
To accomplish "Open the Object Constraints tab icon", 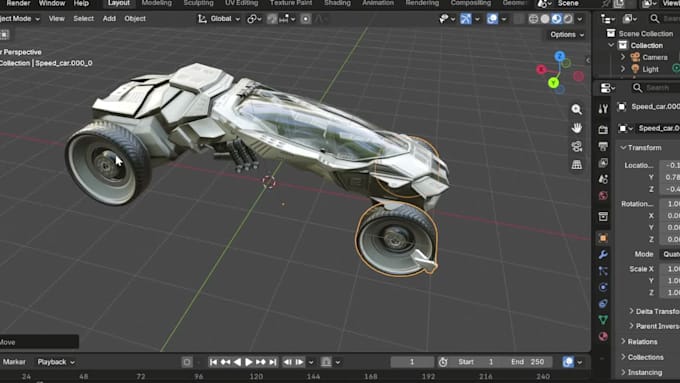I will click(603, 304).
